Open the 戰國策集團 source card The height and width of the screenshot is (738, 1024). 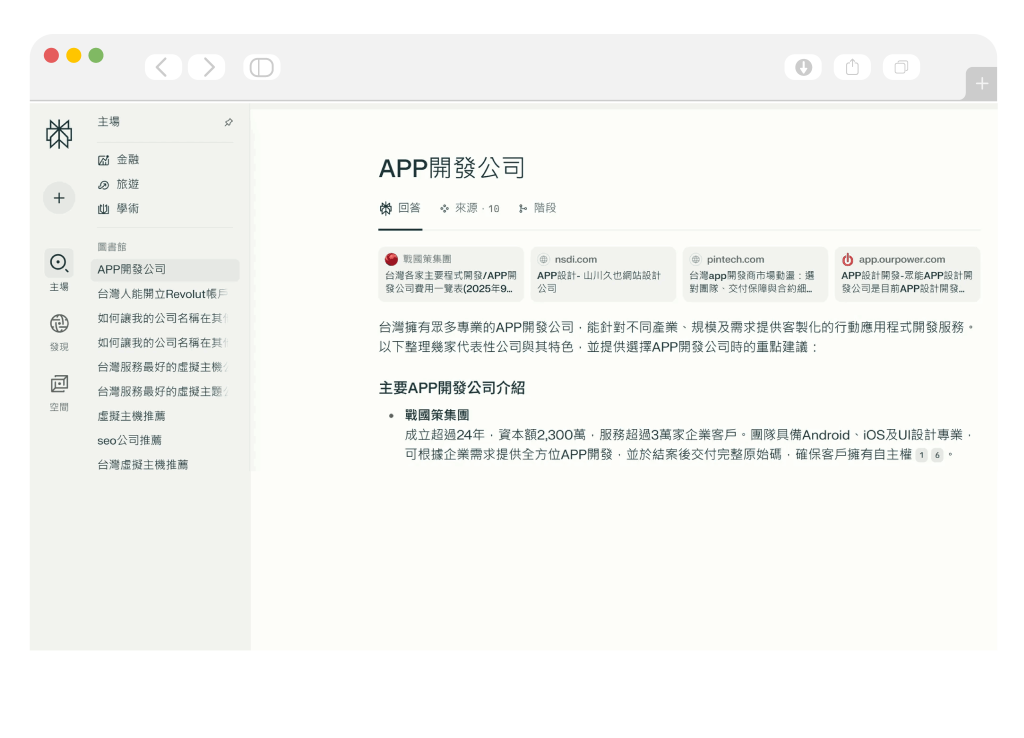click(451, 274)
